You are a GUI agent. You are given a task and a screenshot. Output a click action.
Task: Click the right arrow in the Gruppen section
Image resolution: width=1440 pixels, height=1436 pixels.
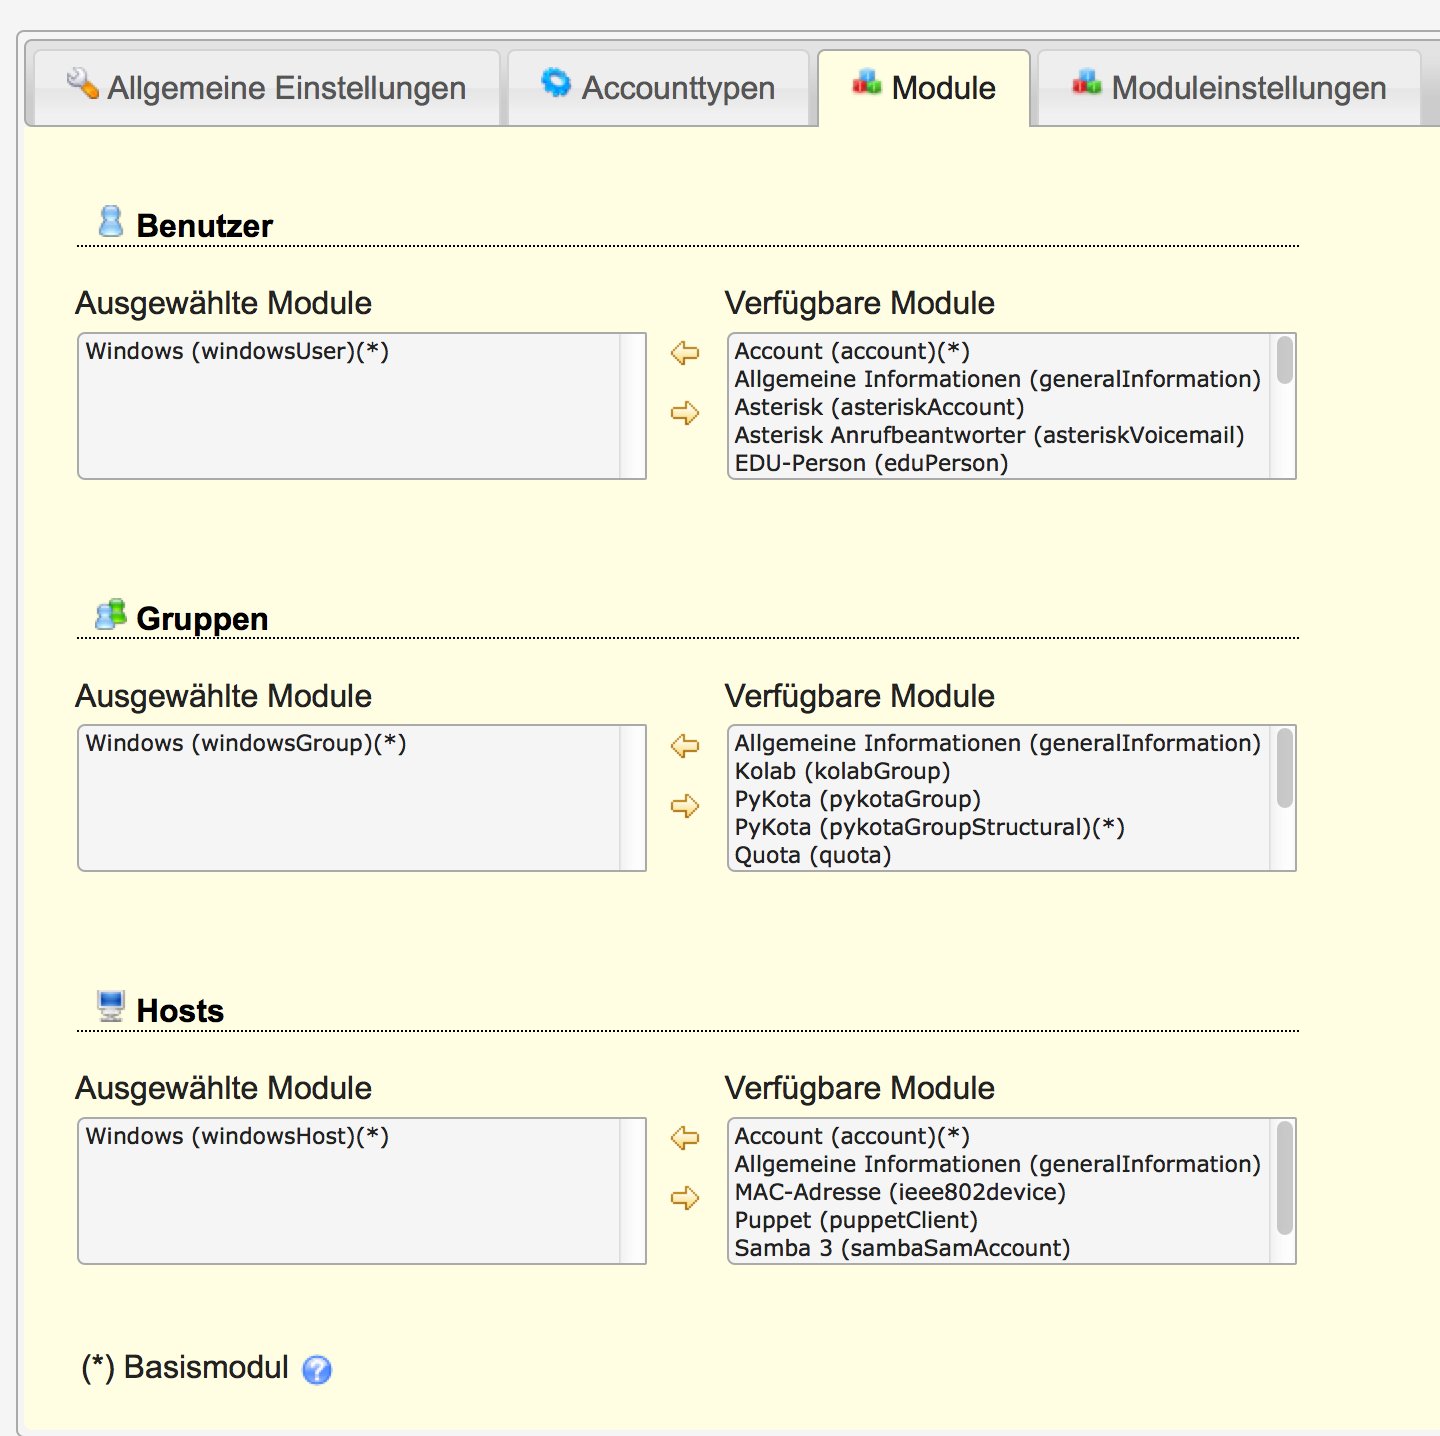coord(685,807)
